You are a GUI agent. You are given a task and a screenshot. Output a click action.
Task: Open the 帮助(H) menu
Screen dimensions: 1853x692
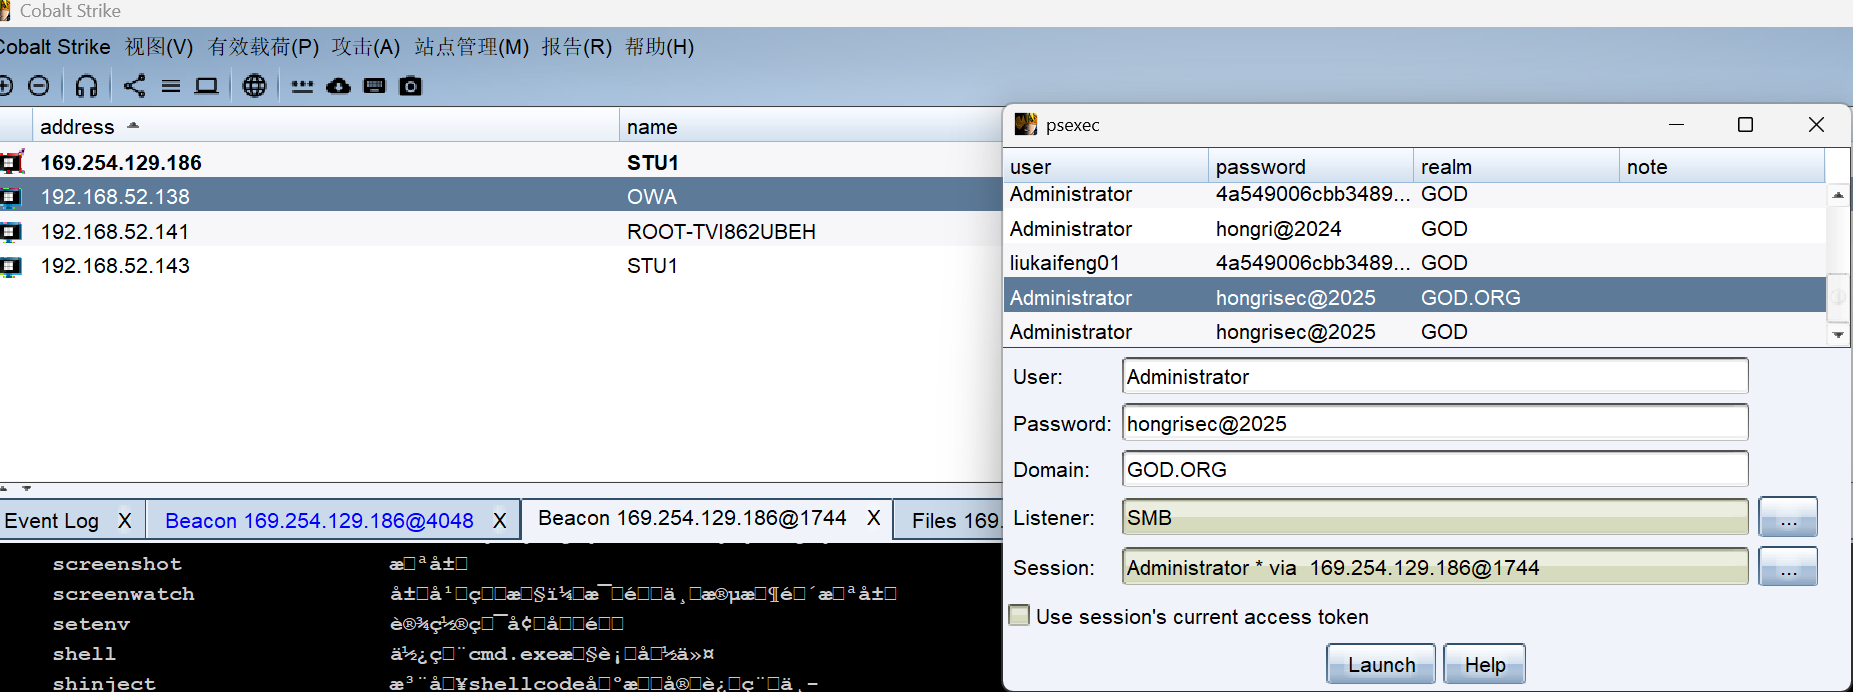pyautogui.click(x=660, y=47)
